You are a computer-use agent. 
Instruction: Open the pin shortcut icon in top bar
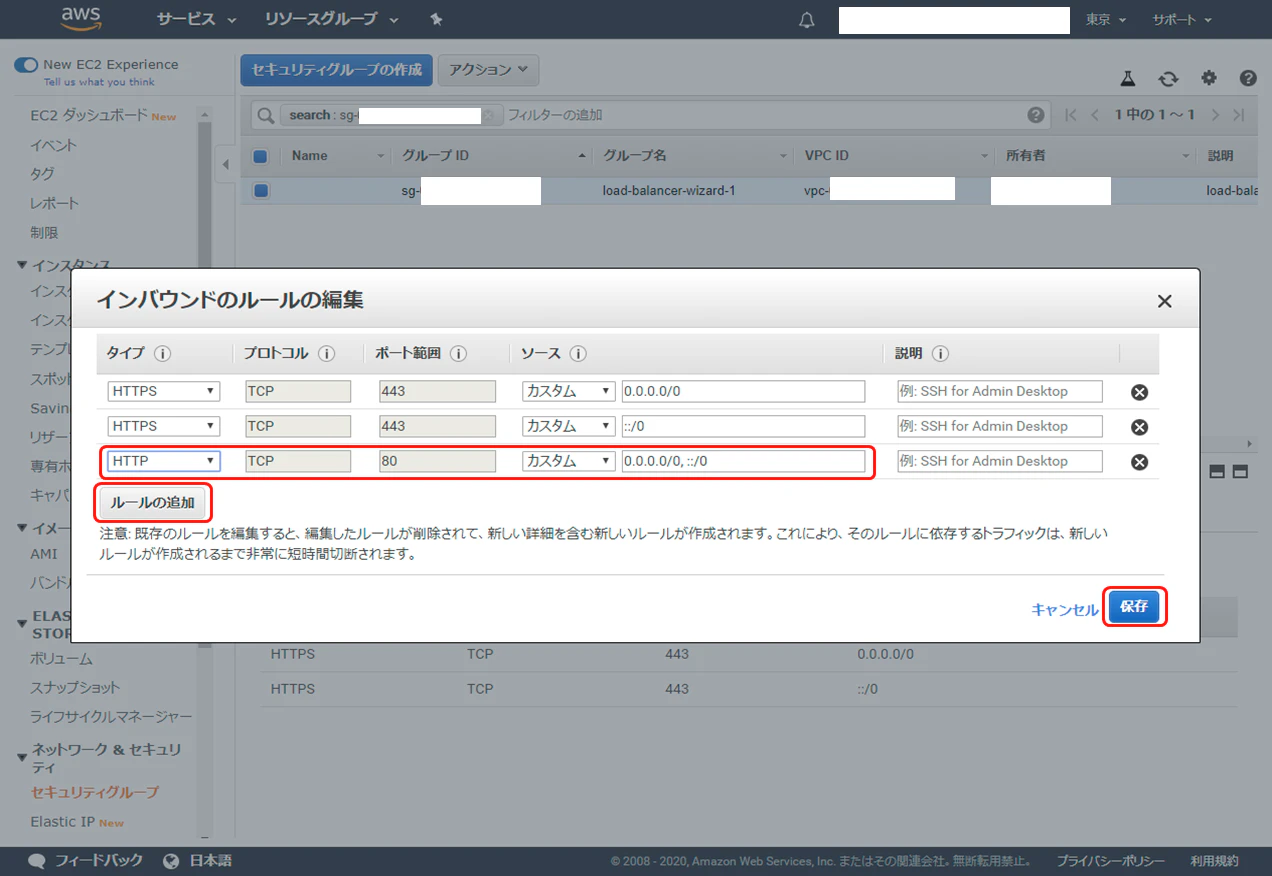pos(435,19)
